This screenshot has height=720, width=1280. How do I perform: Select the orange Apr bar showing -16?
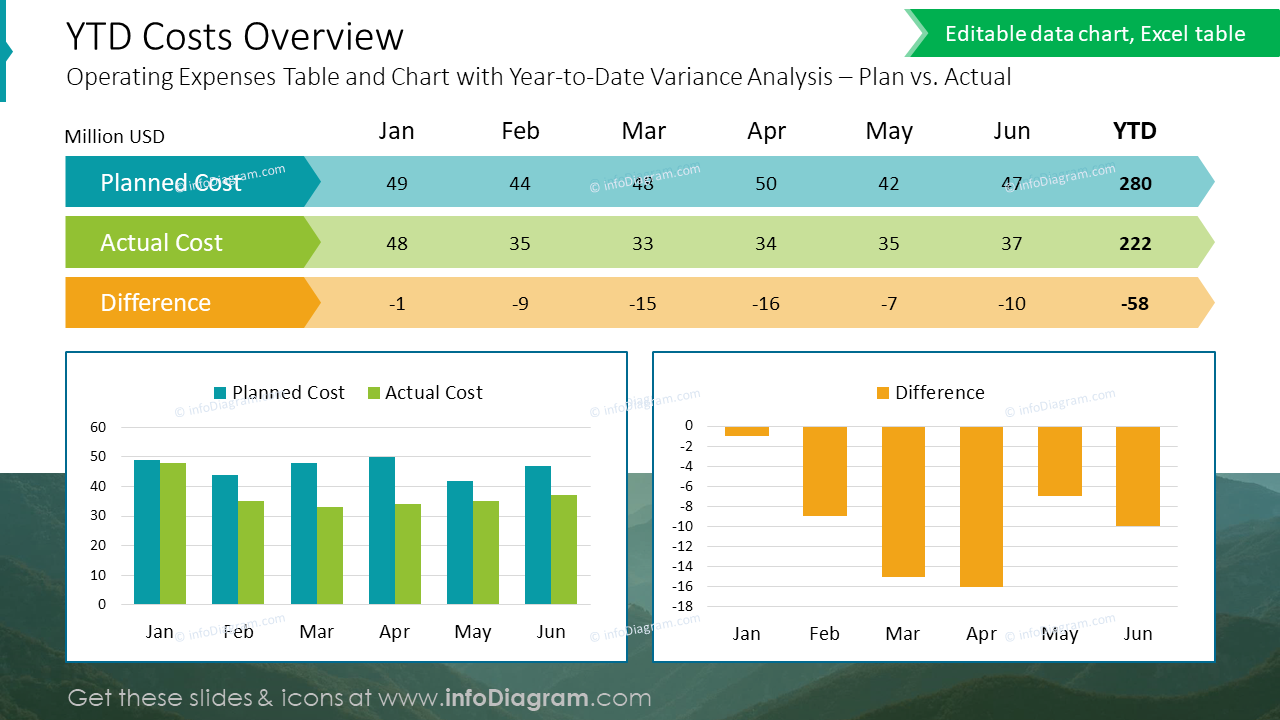[x=981, y=505]
